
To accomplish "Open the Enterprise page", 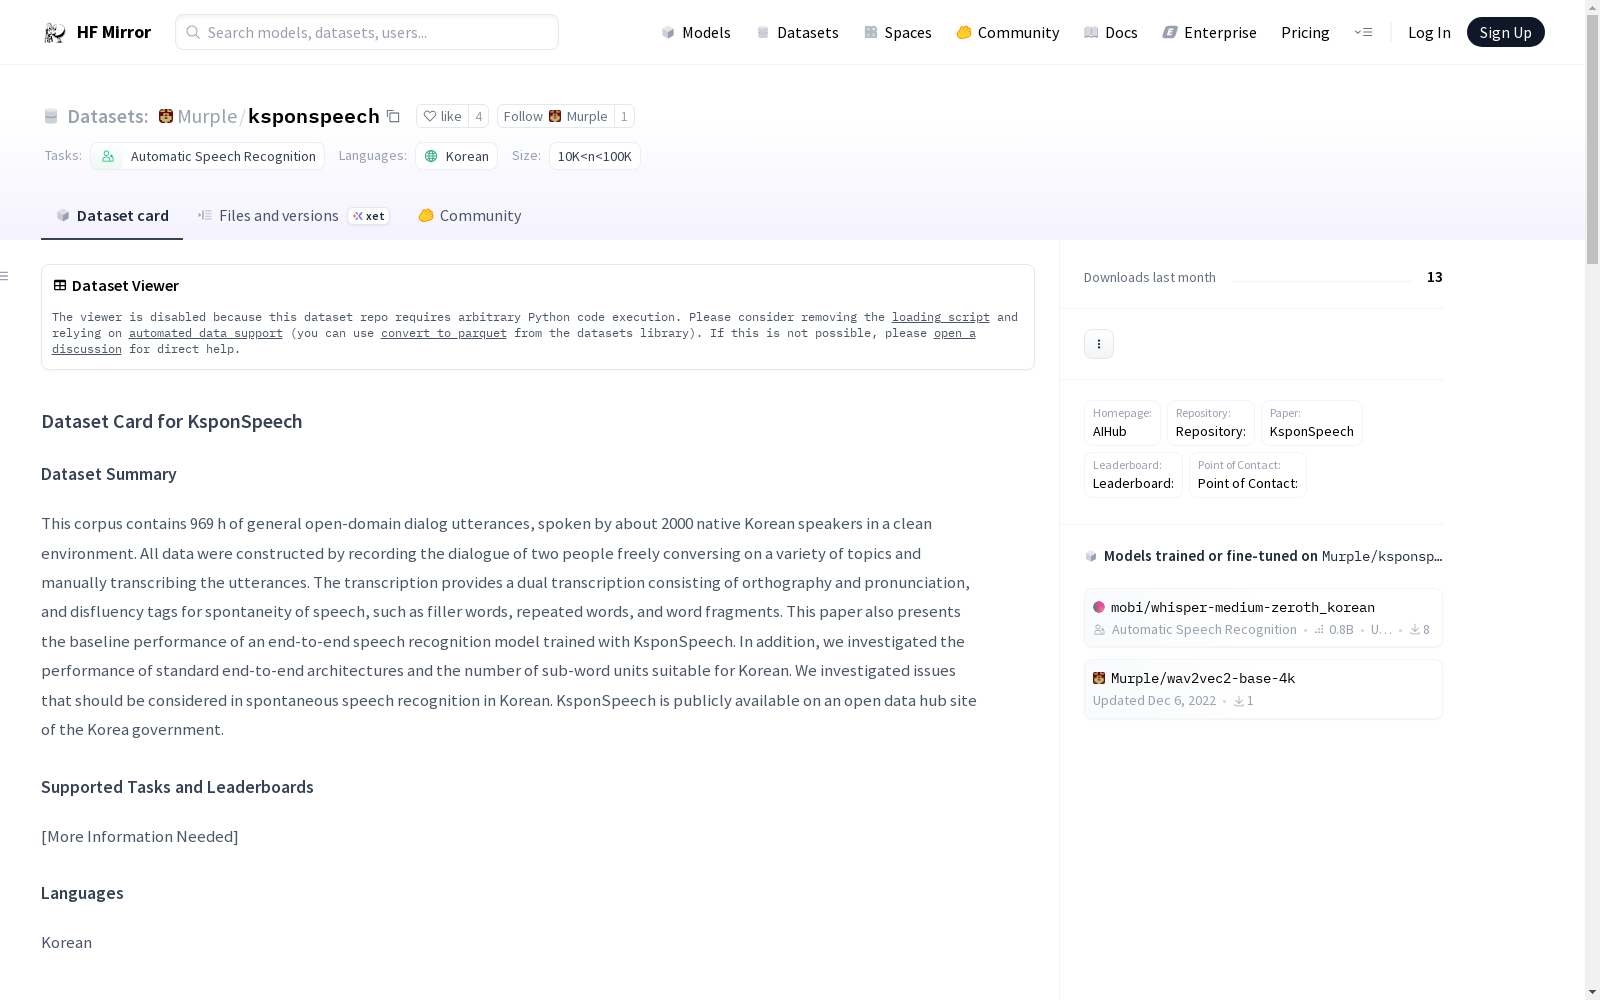I will [x=1209, y=33].
